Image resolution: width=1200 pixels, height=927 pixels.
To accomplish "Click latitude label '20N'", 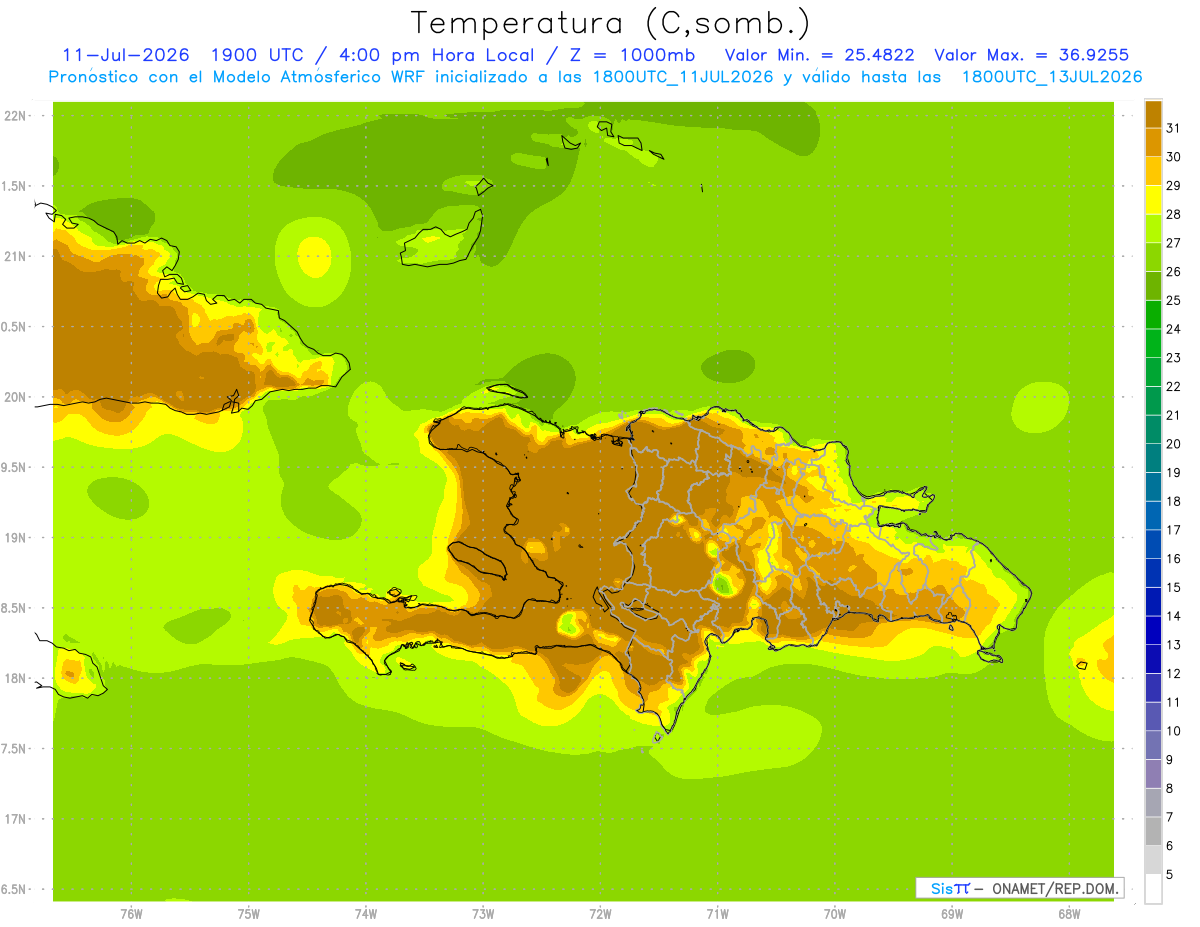I will [x=16, y=397].
